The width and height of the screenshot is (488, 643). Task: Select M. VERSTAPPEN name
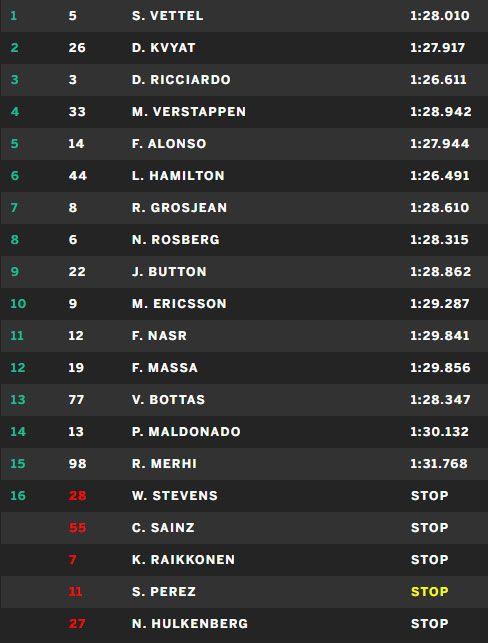tap(189, 112)
